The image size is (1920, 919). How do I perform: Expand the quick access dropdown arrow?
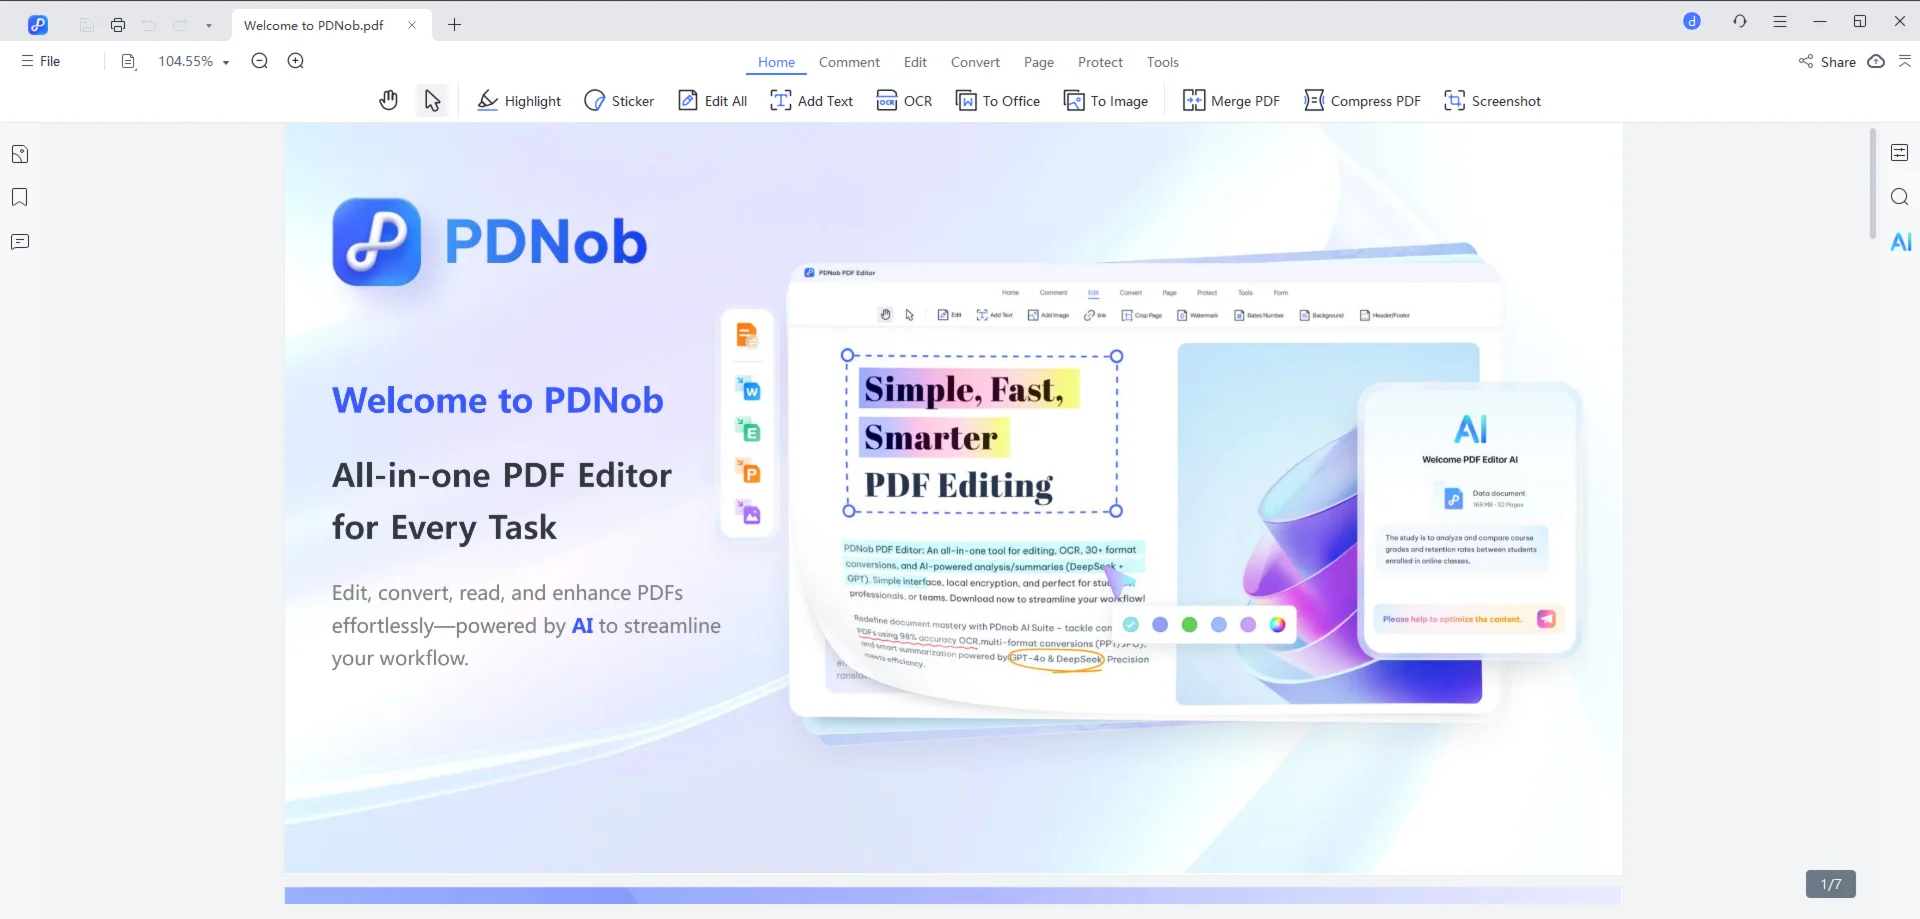[209, 25]
